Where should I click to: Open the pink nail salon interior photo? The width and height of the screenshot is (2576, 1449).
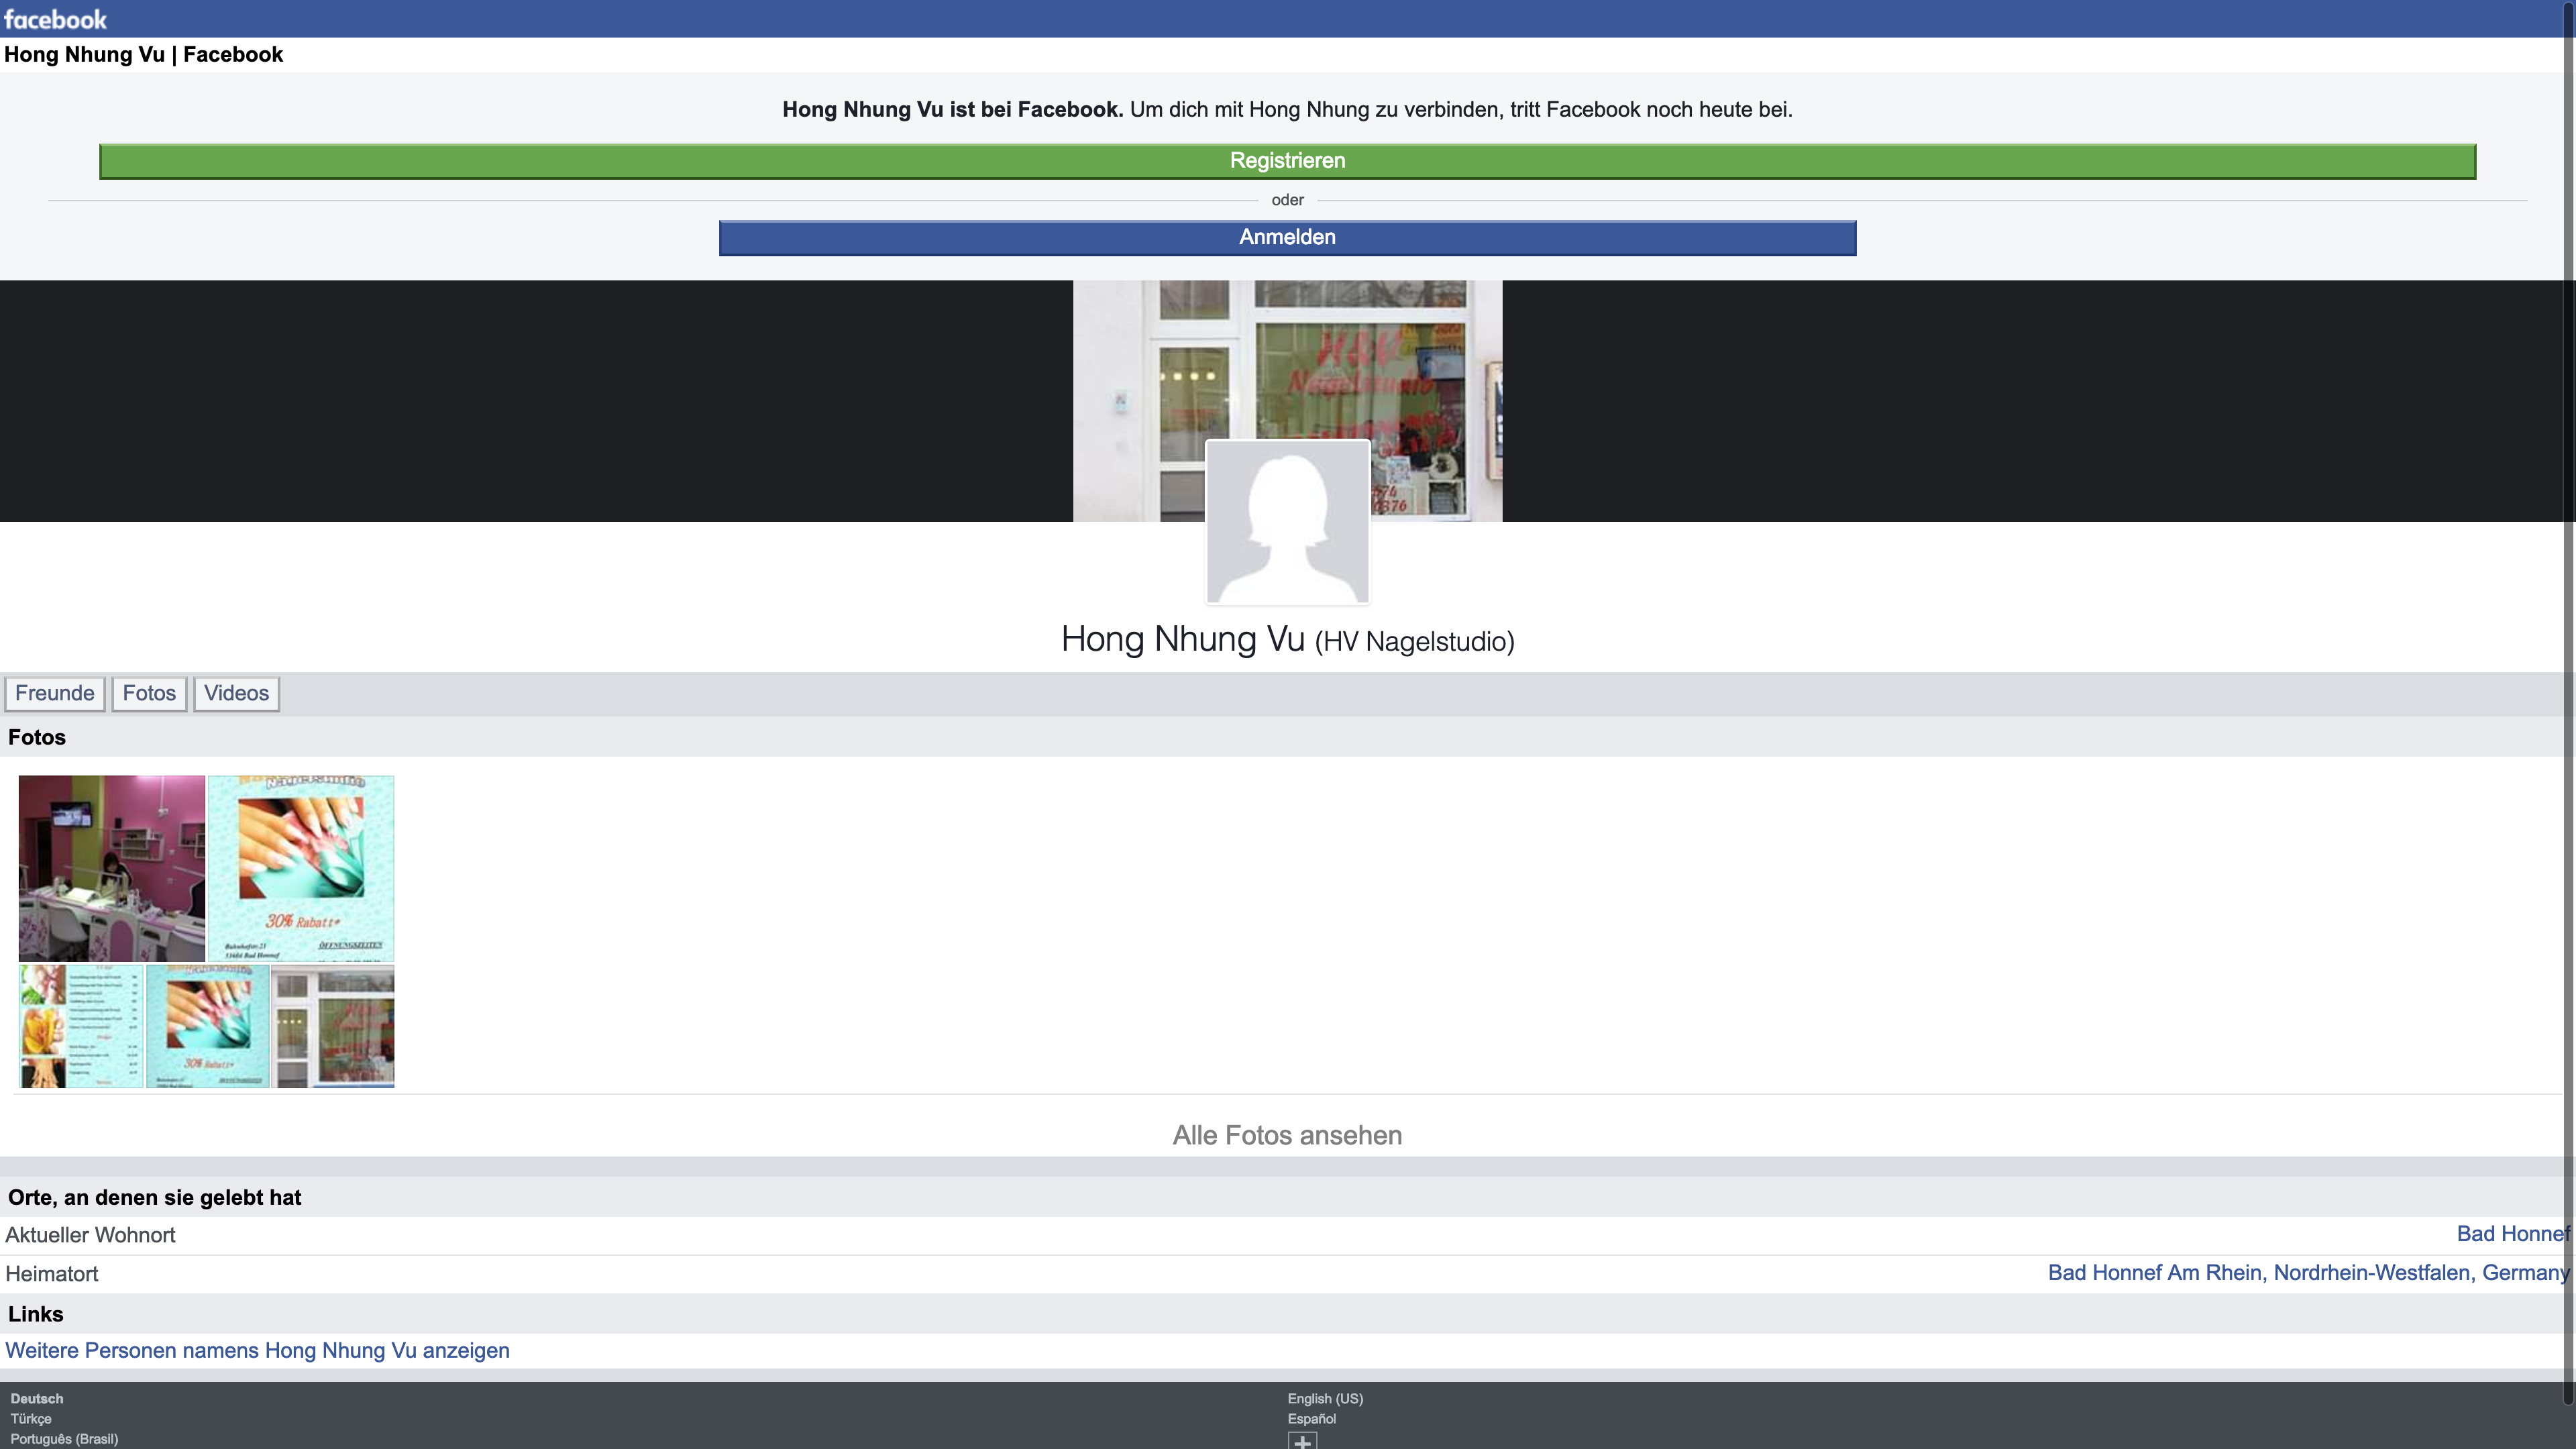tap(112, 868)
